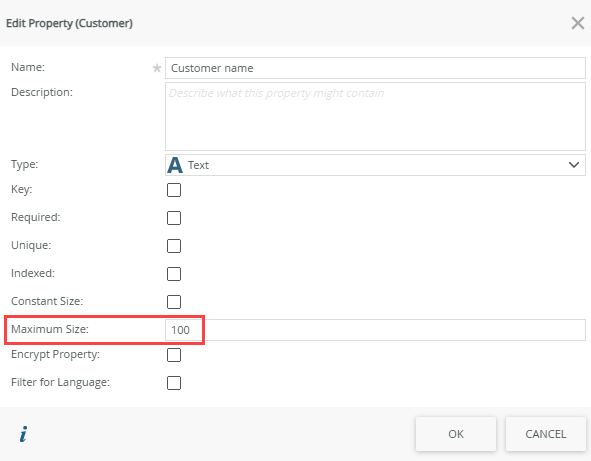Screen dimensions: 591x461
Task: Click the CANCEL button
Action: (545, 434)
